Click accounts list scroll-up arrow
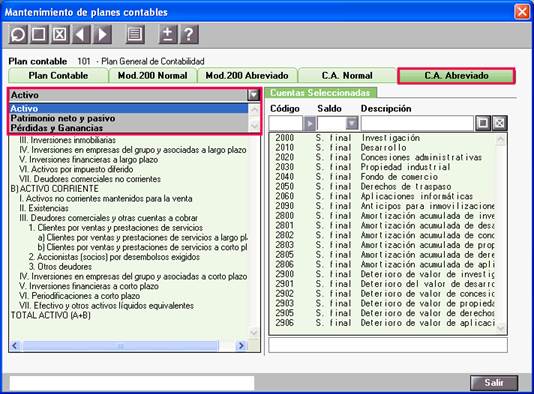Viewport: 534px width, 394px height. (x=500, y=140)
